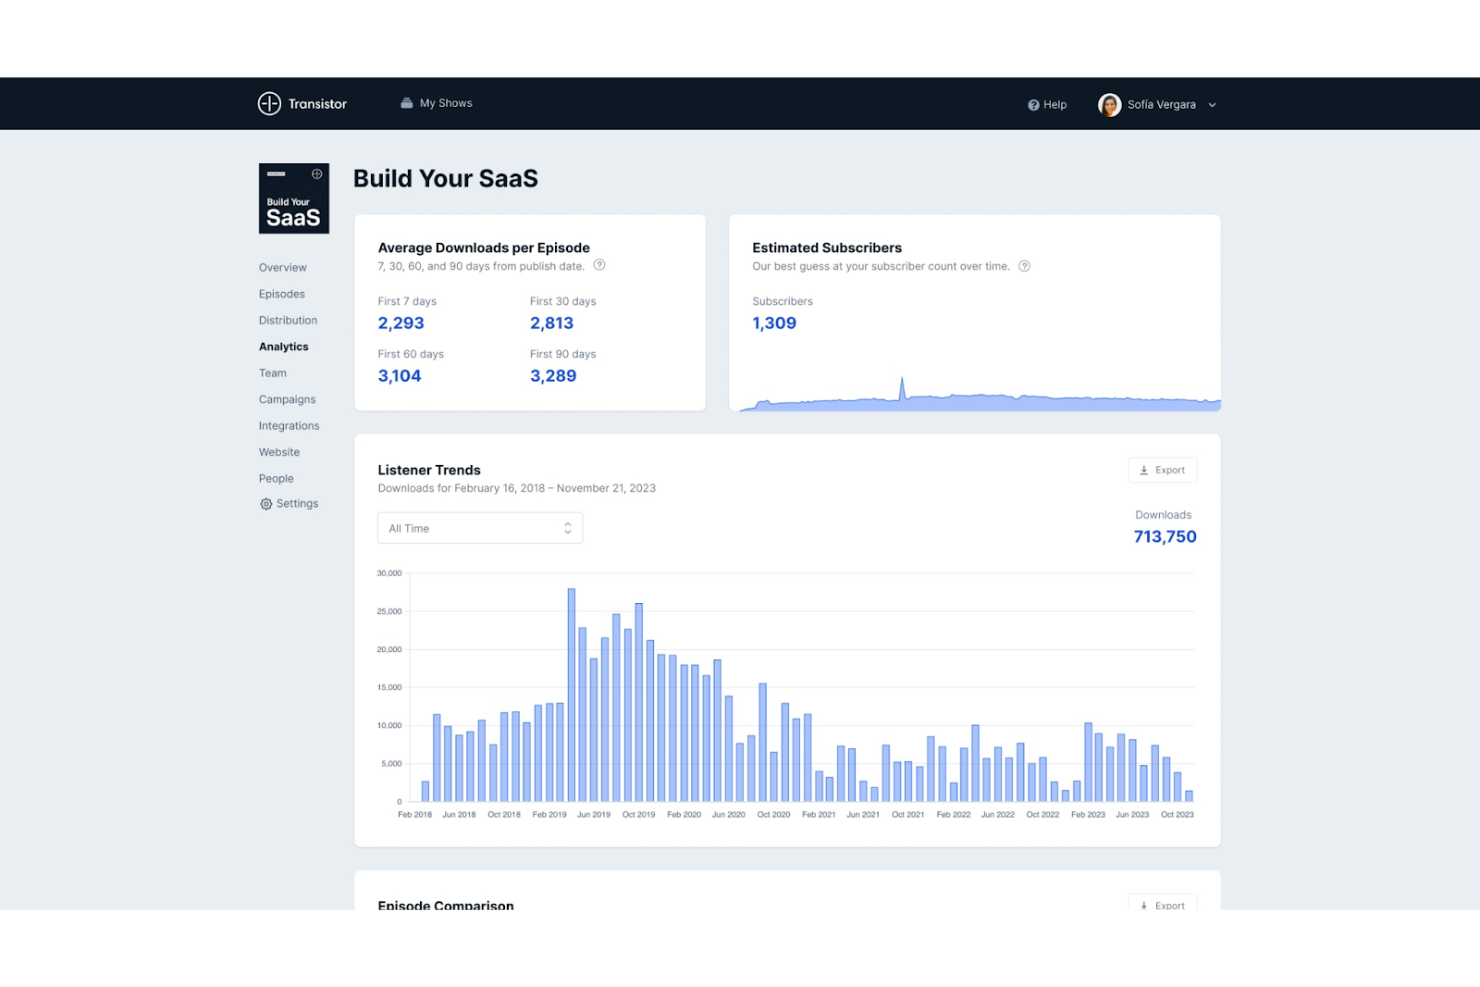Click the tallest bar in Listener Trends chart
The width and height of the screenshot is (1480, 987).
(571, 695)
